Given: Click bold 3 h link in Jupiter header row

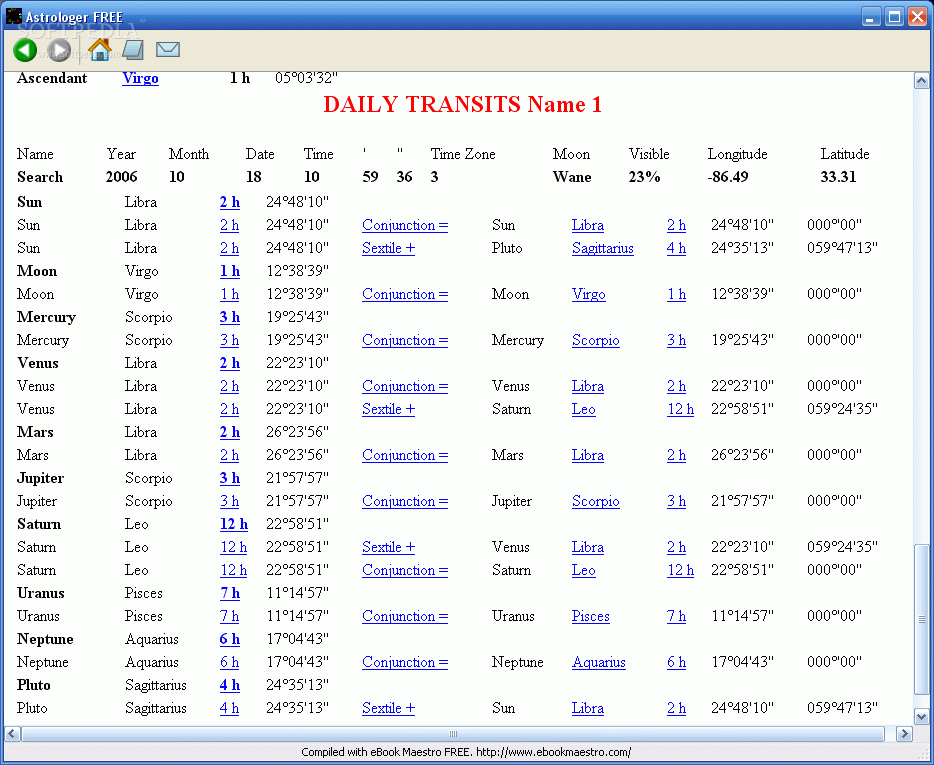Looking at the screenshot, I should [x=230, y=478].
